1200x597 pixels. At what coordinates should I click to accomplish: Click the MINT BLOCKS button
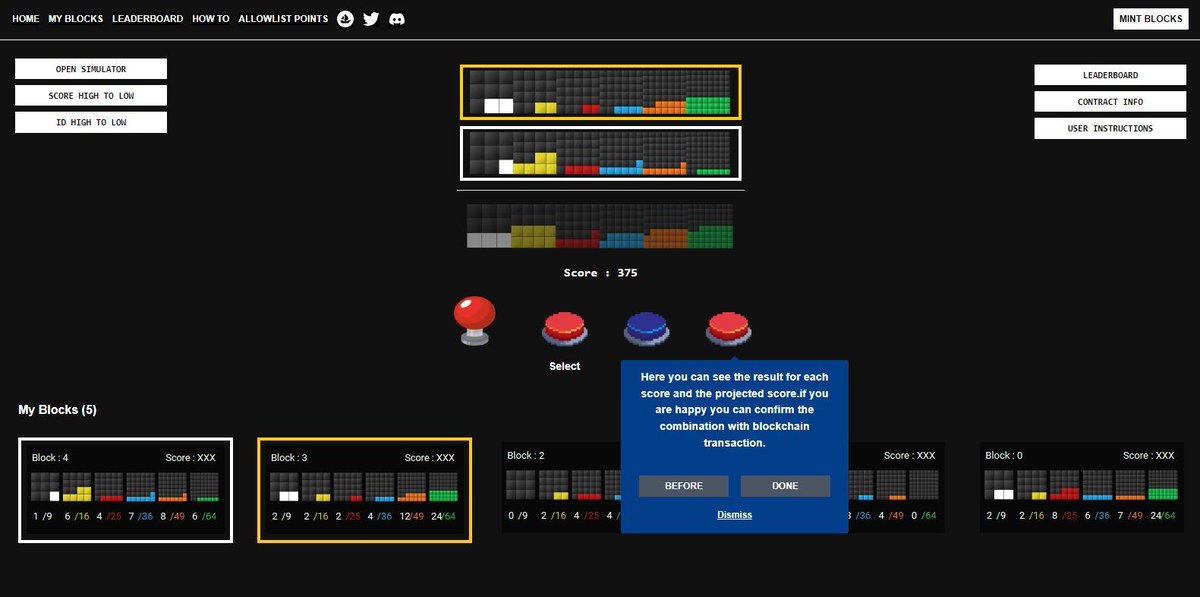point(1150,19)
